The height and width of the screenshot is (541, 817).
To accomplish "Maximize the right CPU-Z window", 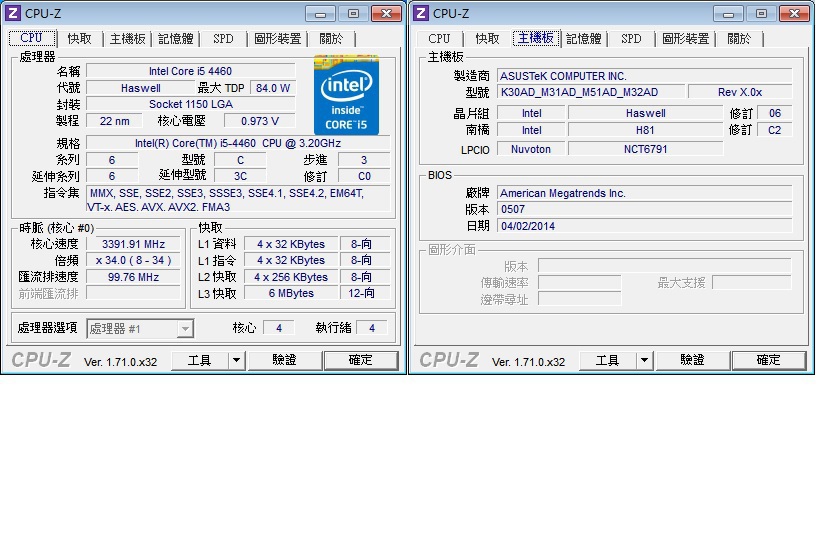I will coord(761,14).
